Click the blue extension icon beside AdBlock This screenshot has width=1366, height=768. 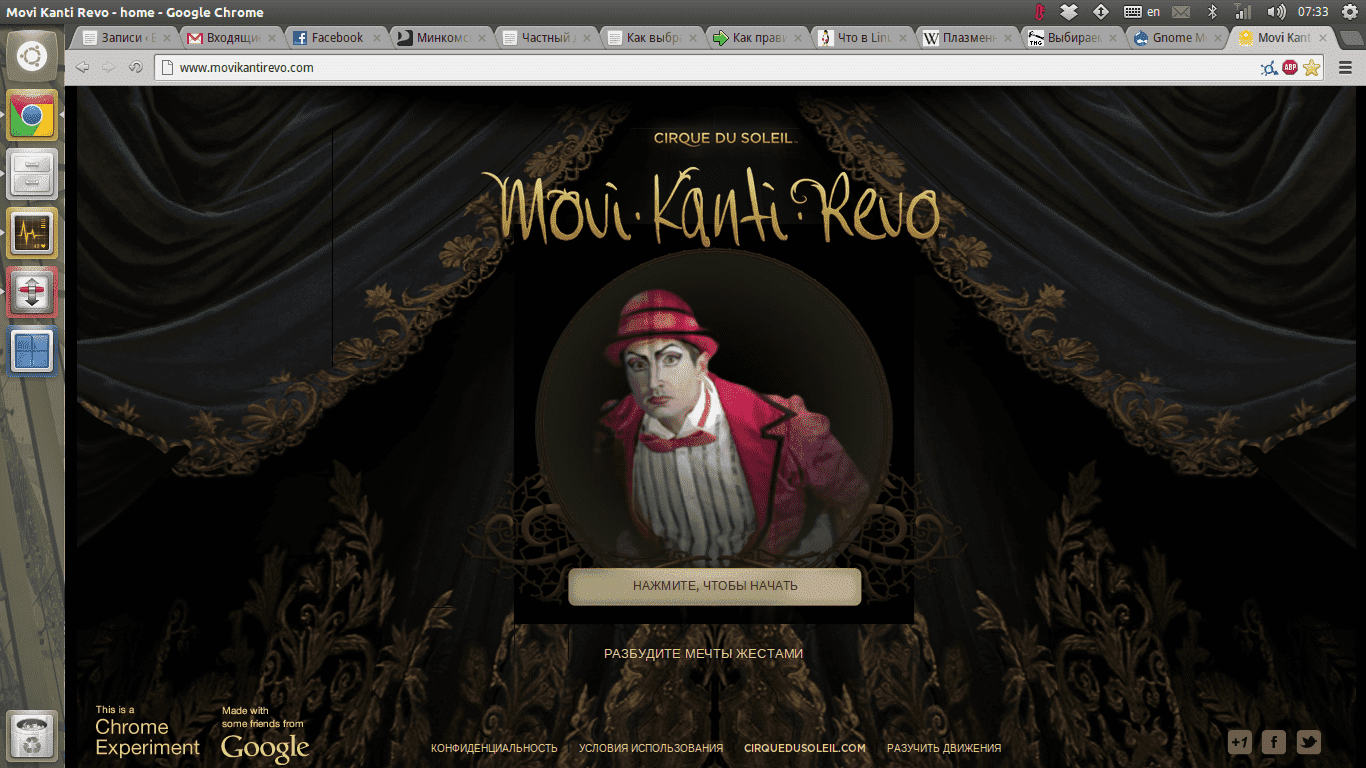[x=1269, y=68]
